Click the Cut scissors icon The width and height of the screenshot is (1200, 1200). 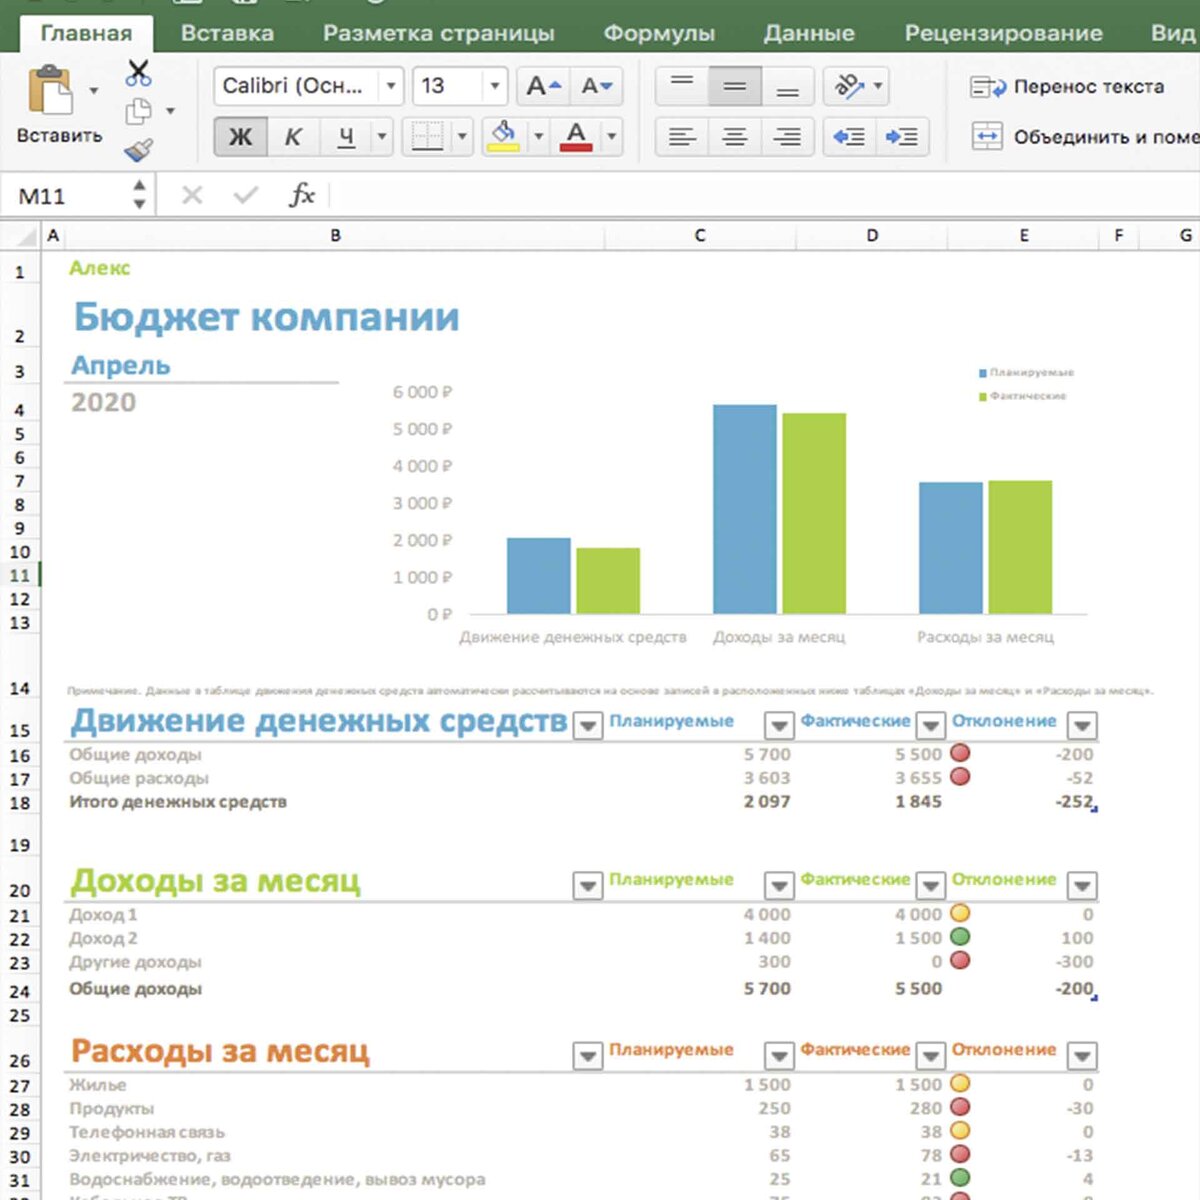click(x=139, y=74)
